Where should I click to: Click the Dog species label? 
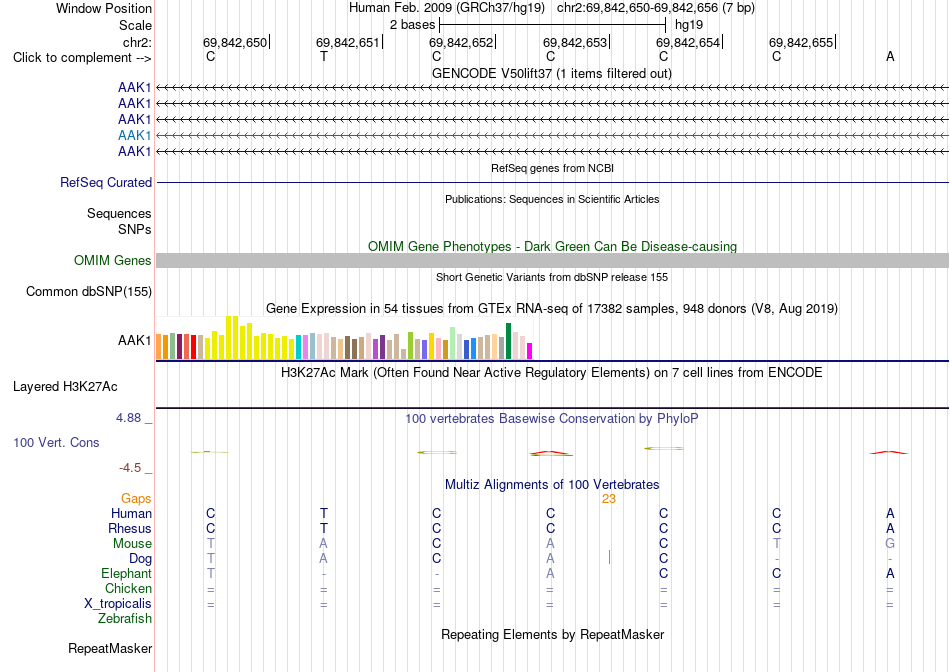pos(141,559)
